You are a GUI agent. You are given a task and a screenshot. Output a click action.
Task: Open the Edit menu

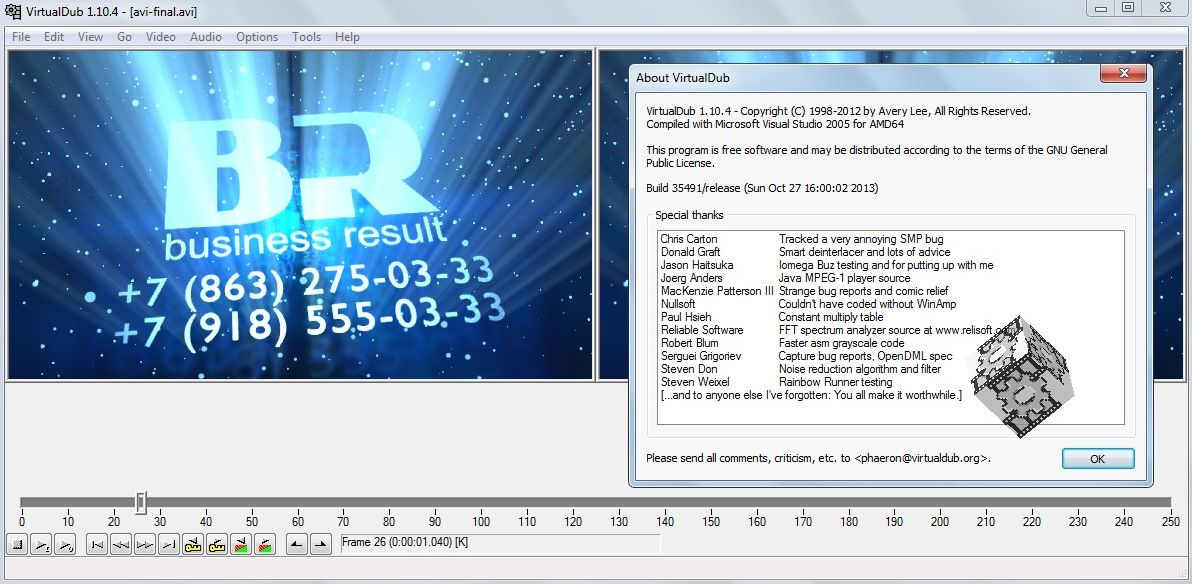point(54,36)
